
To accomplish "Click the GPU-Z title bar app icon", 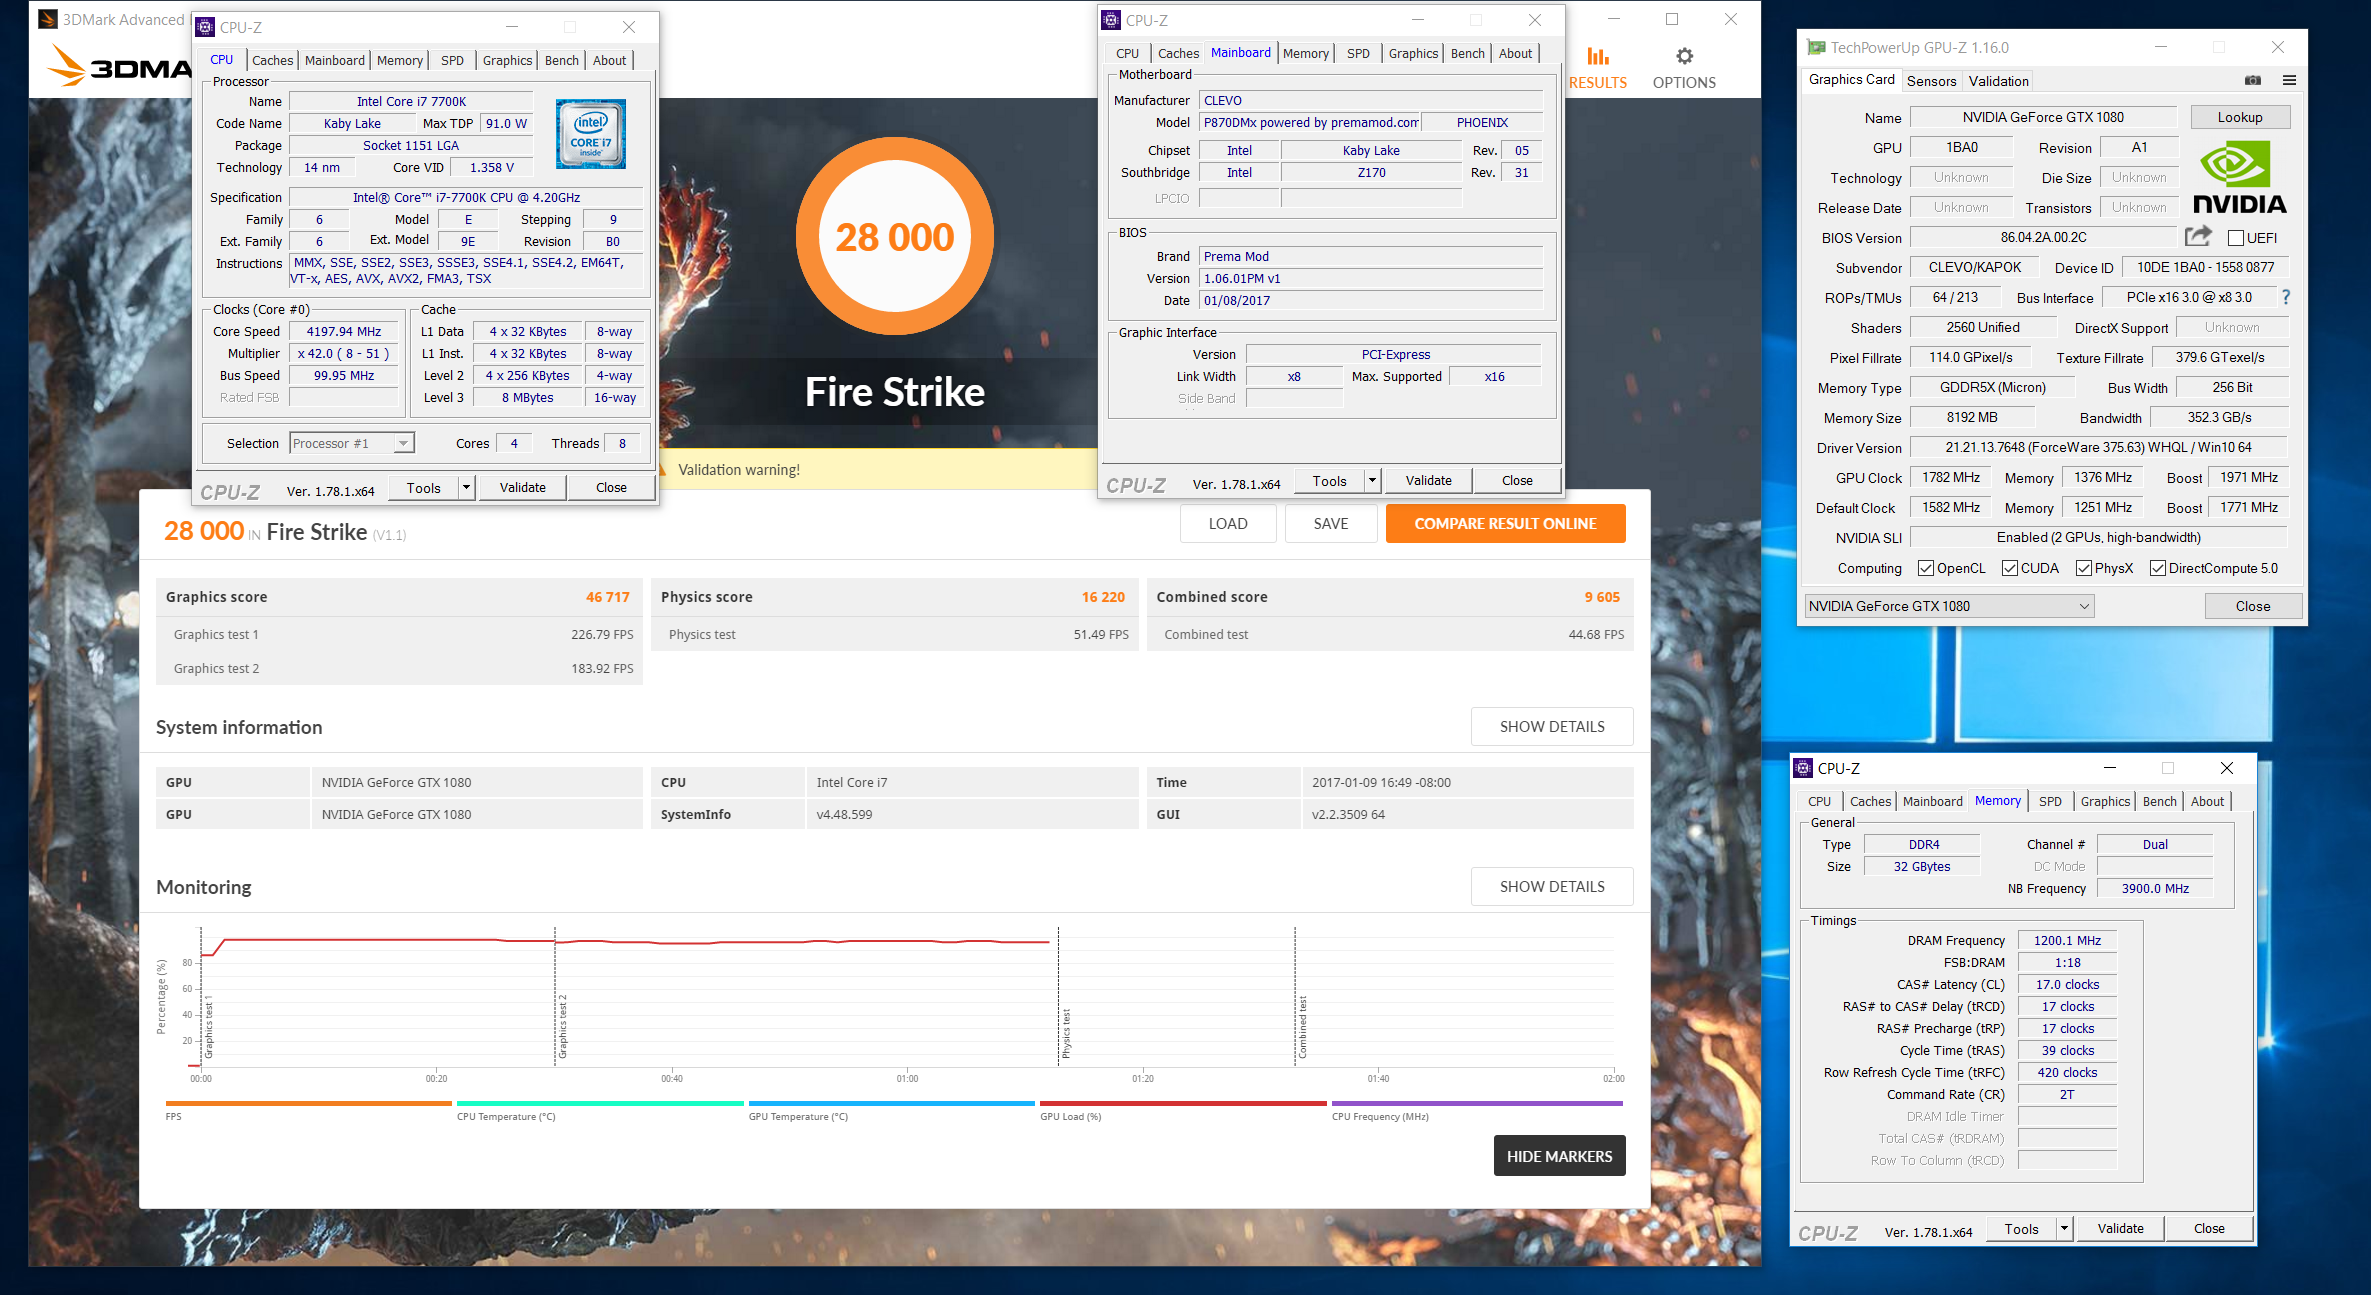I will (1816, 47).
